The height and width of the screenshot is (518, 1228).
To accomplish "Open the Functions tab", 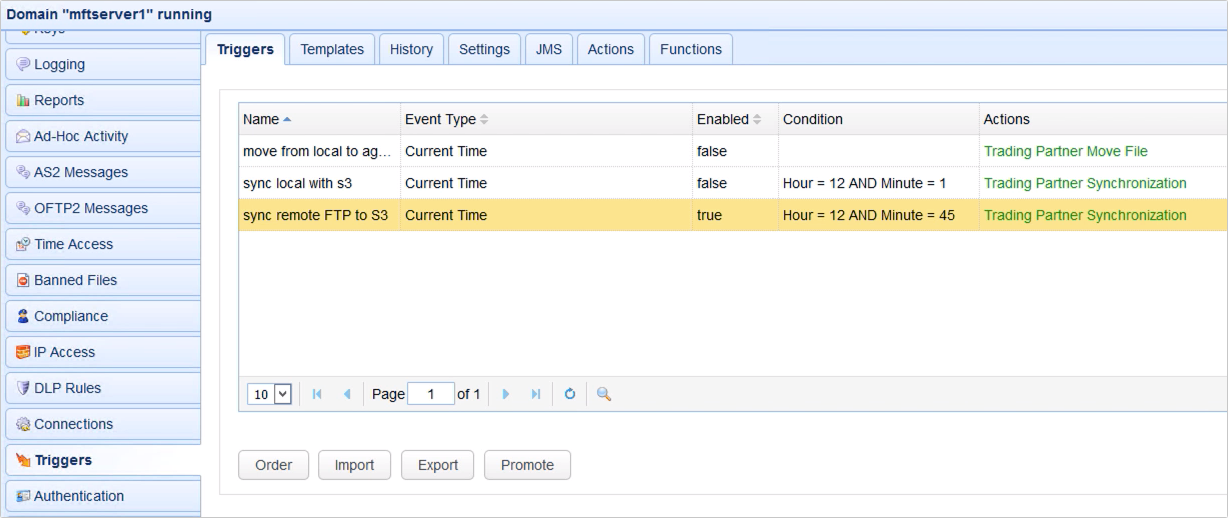I will 690,49.
